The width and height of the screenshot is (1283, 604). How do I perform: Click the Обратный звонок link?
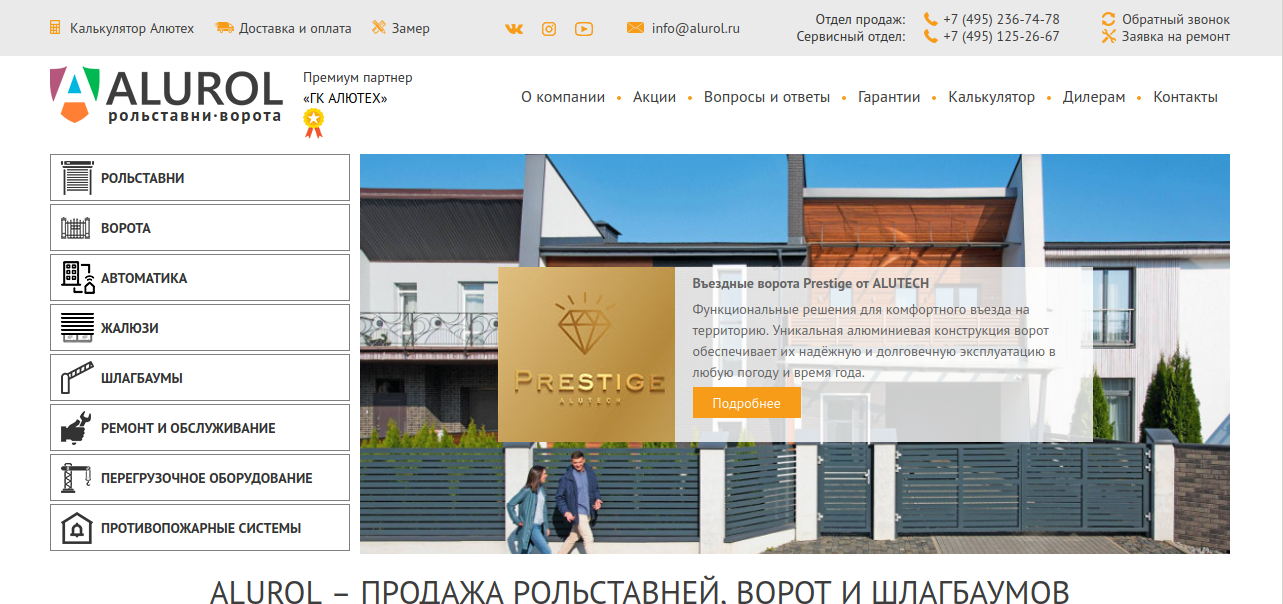(1175, 19)
